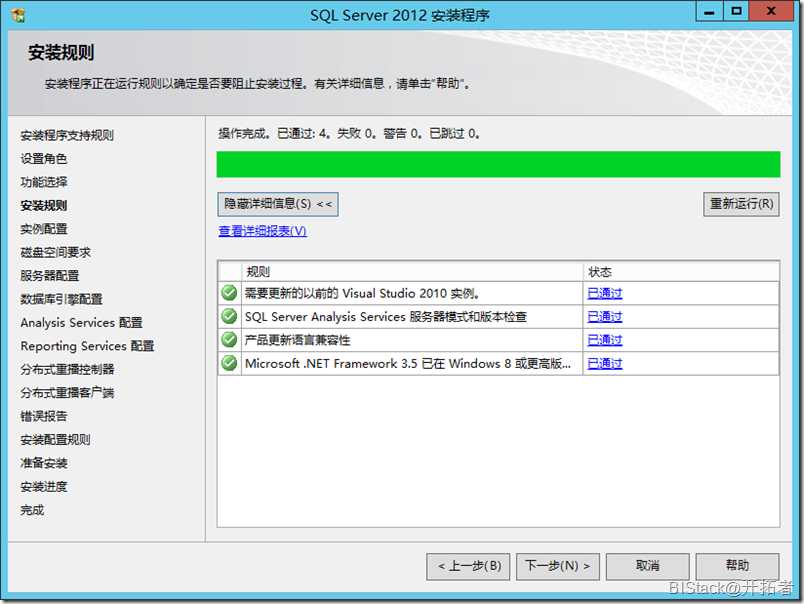This screenshot has height=604, width=804.
Task: Open 已通过 status link for 产品更新语言兼容性
Action: click(x=605, y=340)
